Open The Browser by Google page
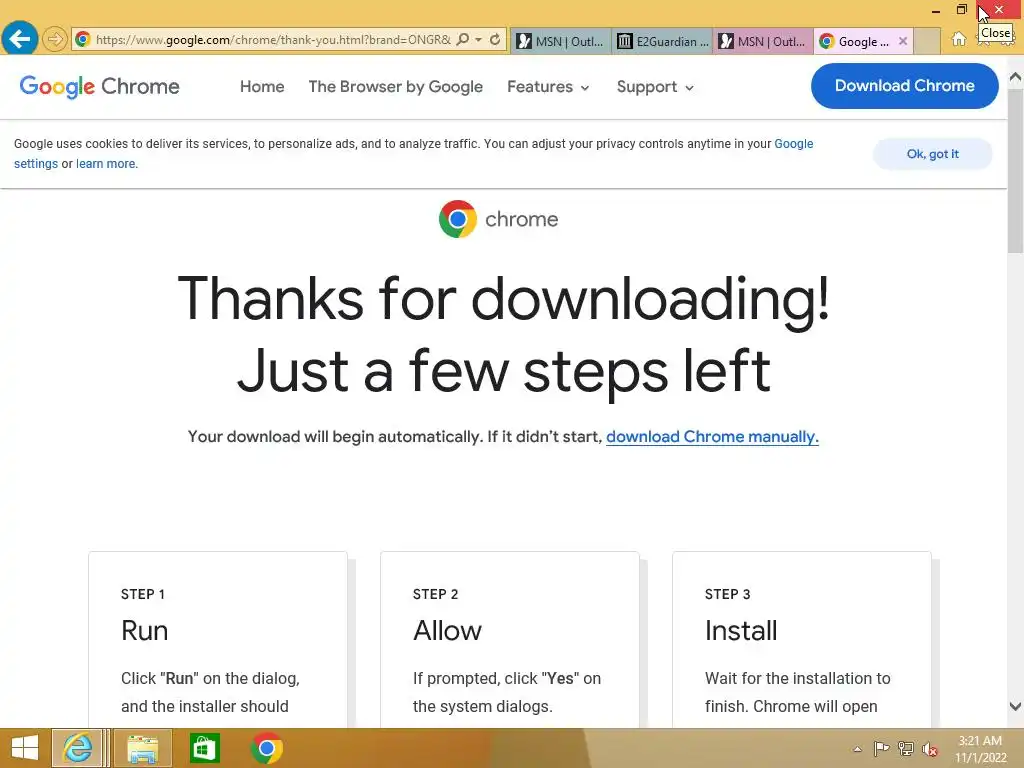Image resolution: width=1024 pixels, height=768 pixels. tap(396, 87)
